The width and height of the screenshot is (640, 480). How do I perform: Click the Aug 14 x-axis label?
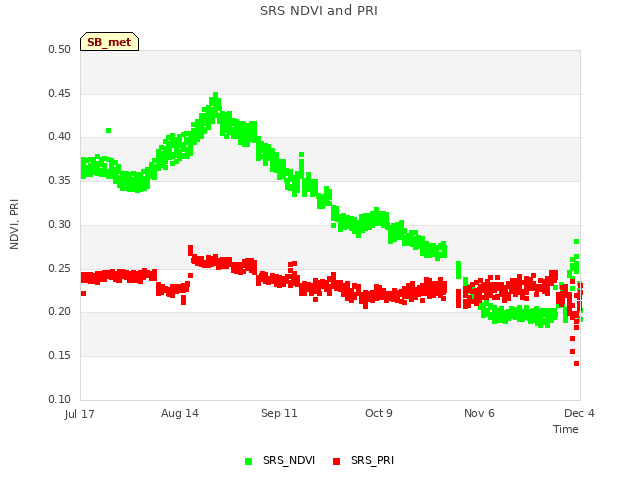[x=180, y=413]
